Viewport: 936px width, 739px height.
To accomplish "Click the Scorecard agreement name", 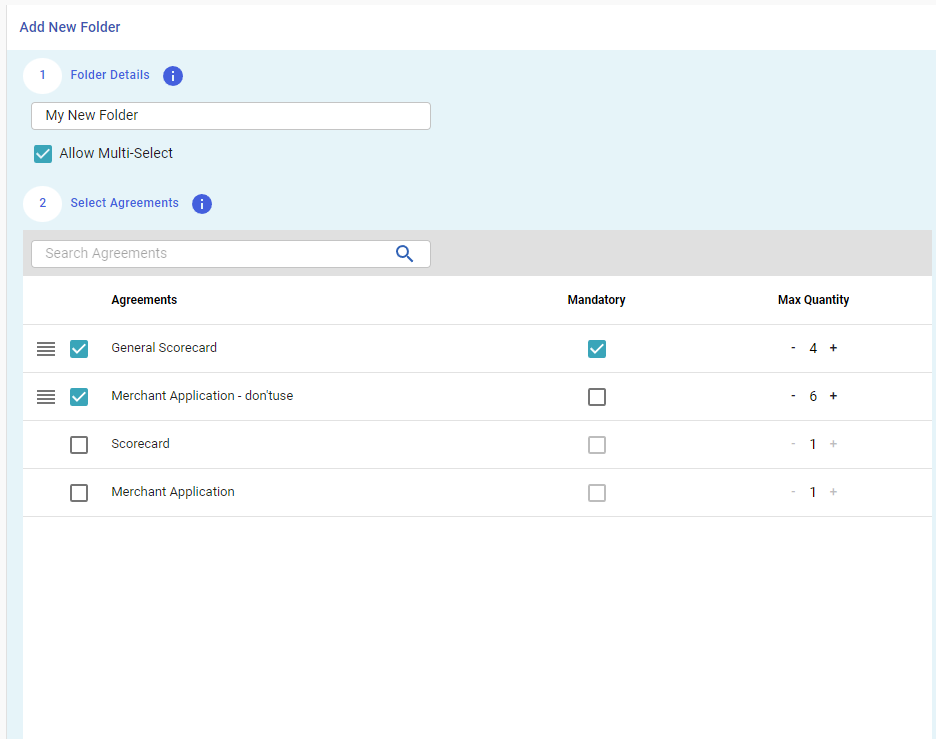I will pos(140,444).
